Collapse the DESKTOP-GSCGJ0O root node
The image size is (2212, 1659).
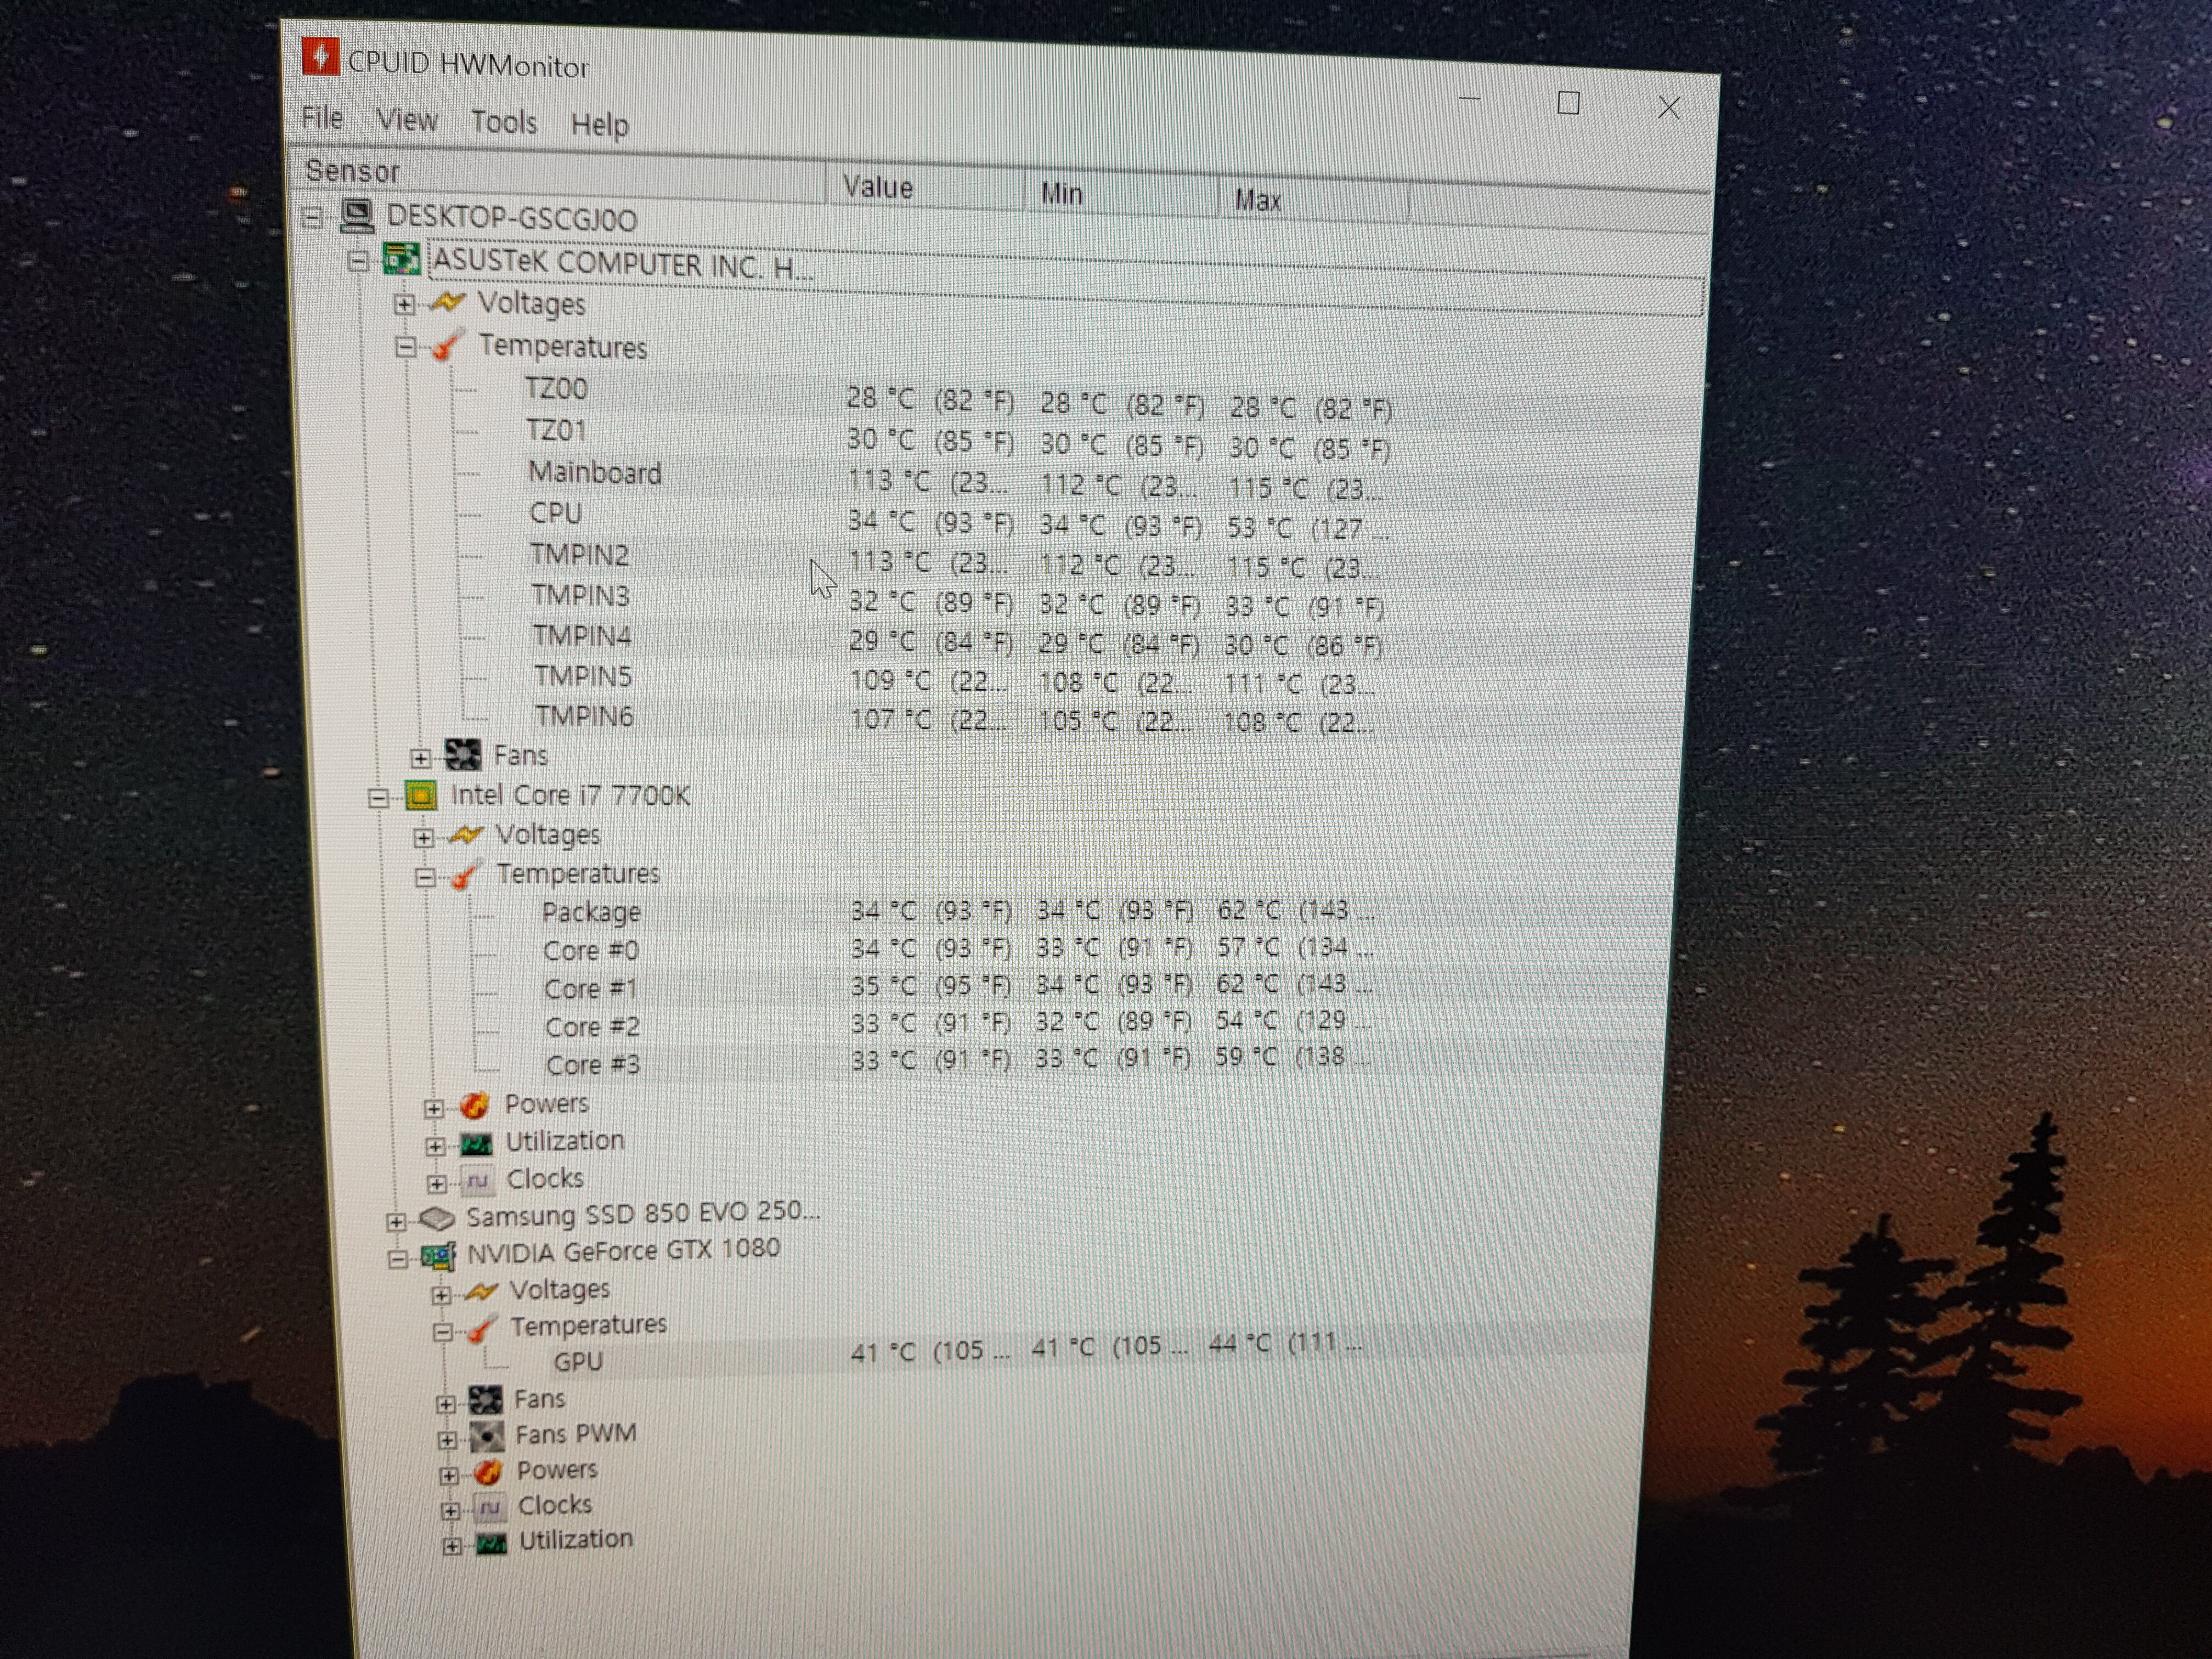313,216
